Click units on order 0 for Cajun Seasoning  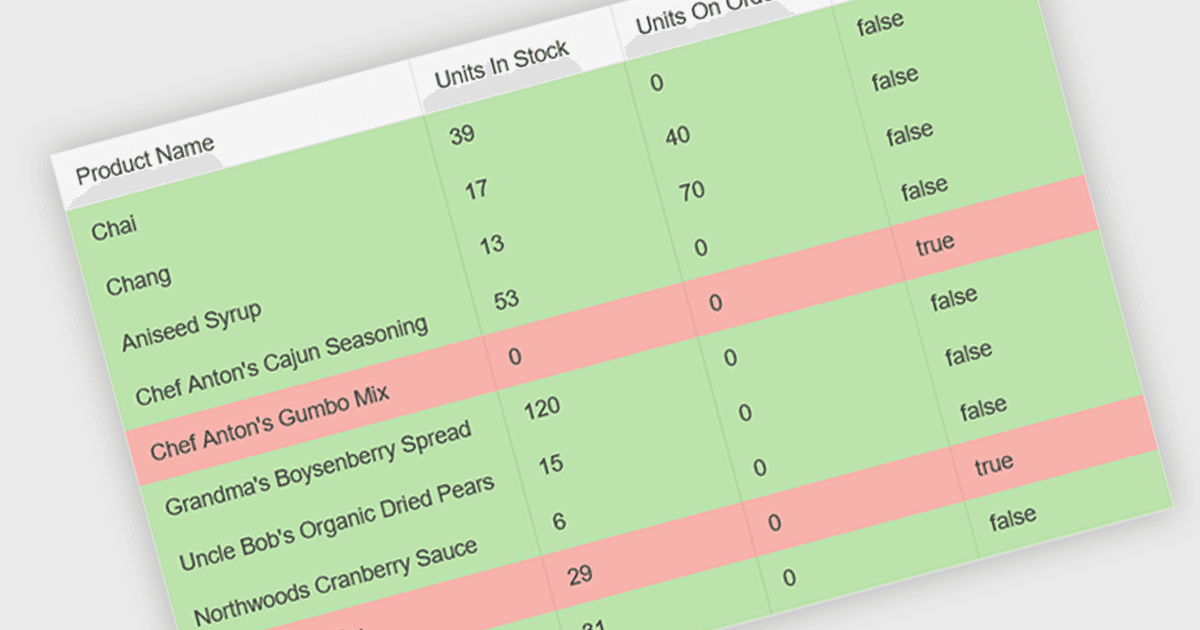(701, 247)
